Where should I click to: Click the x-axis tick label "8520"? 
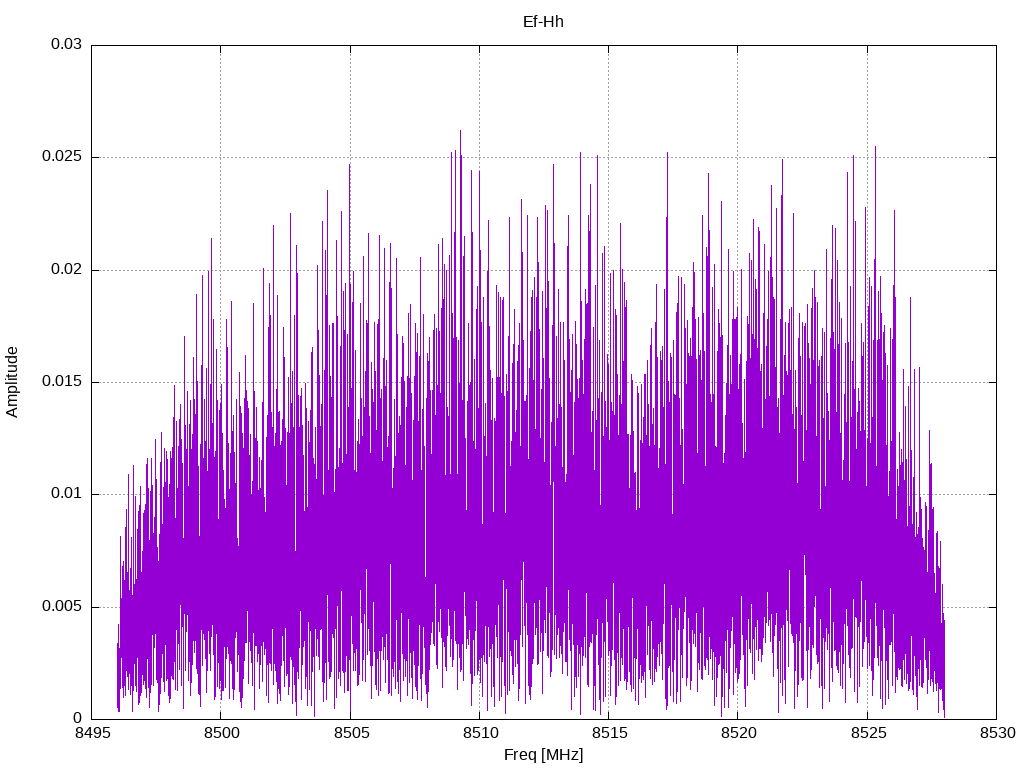pos(739,733)
